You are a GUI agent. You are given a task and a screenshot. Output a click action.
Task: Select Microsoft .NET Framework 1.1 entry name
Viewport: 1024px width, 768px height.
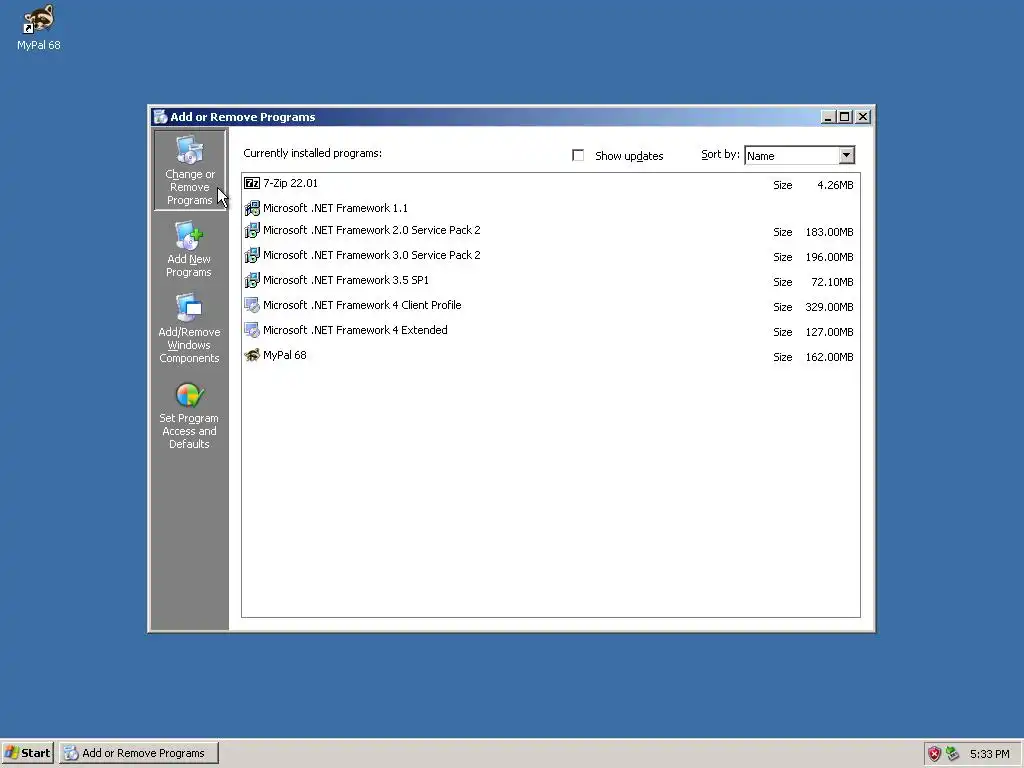coord(335,208)
